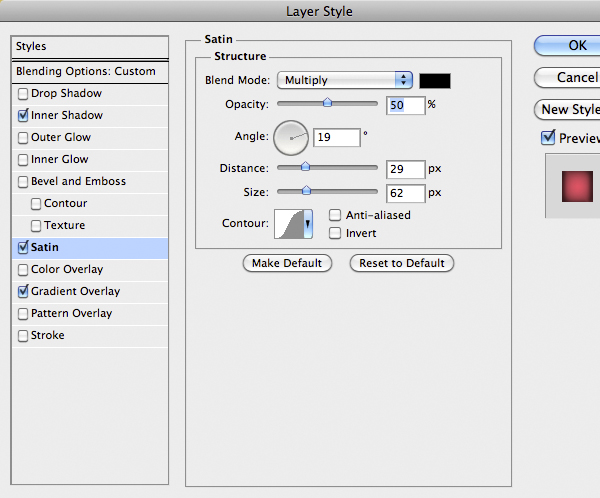Select Gradient Overlay in the styles list
The image size is (600, 498).
75,292
